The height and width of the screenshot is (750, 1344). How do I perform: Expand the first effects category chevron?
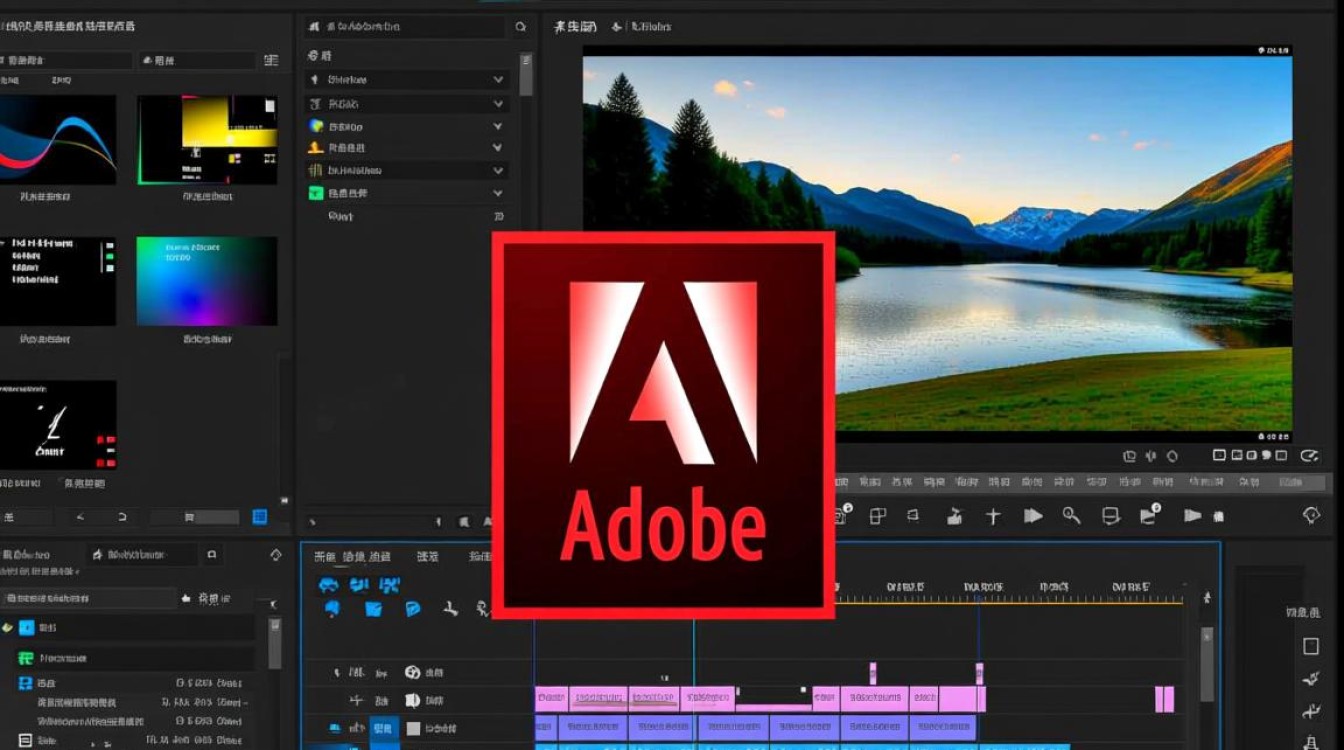click(498, 80)
